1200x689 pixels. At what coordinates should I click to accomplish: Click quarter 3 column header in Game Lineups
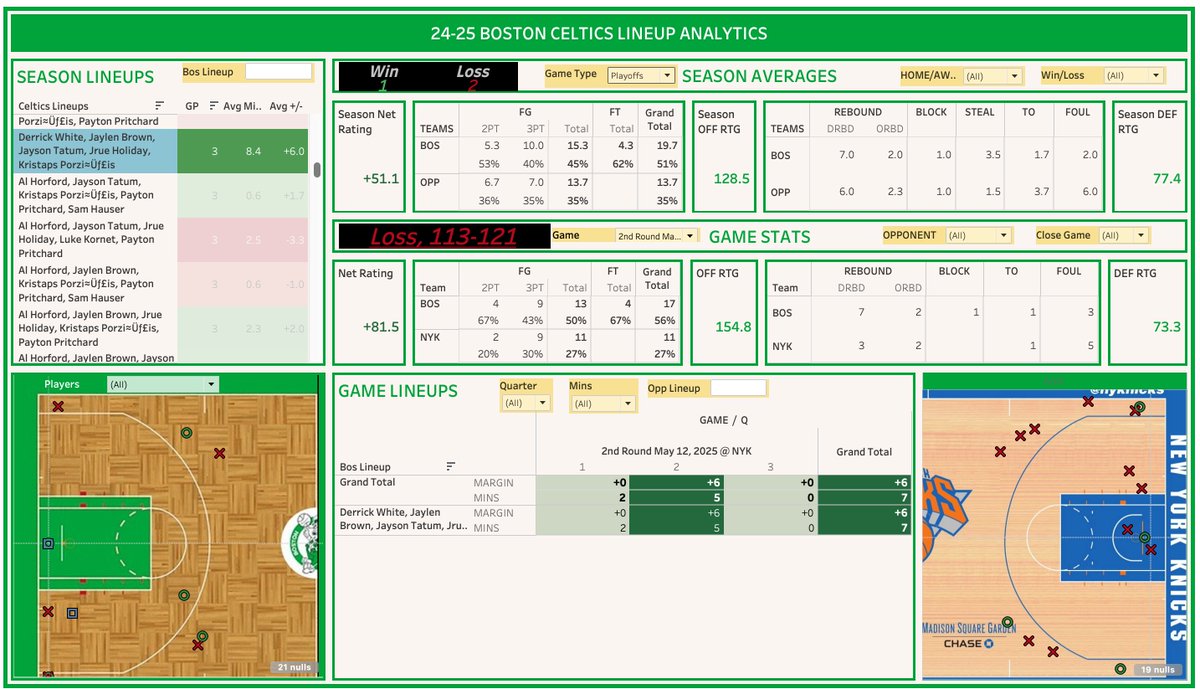(771, 467)
